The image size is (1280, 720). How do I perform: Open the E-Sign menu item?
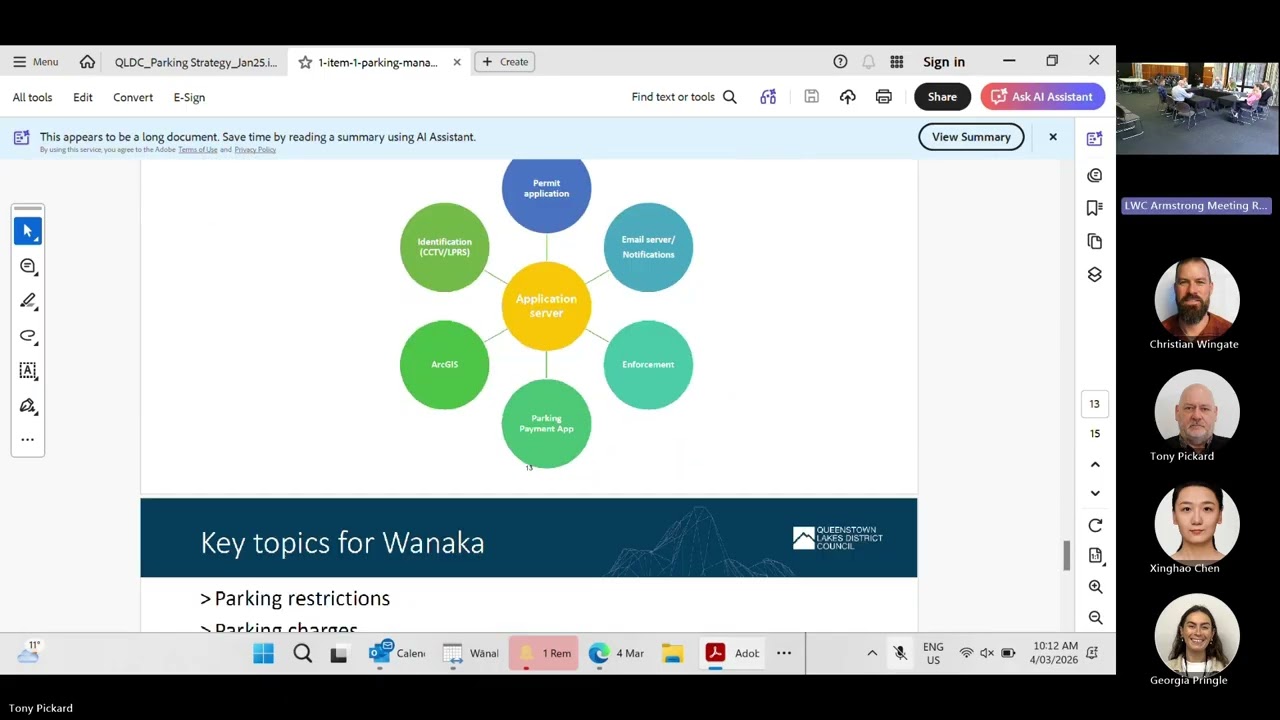(189, 97)
